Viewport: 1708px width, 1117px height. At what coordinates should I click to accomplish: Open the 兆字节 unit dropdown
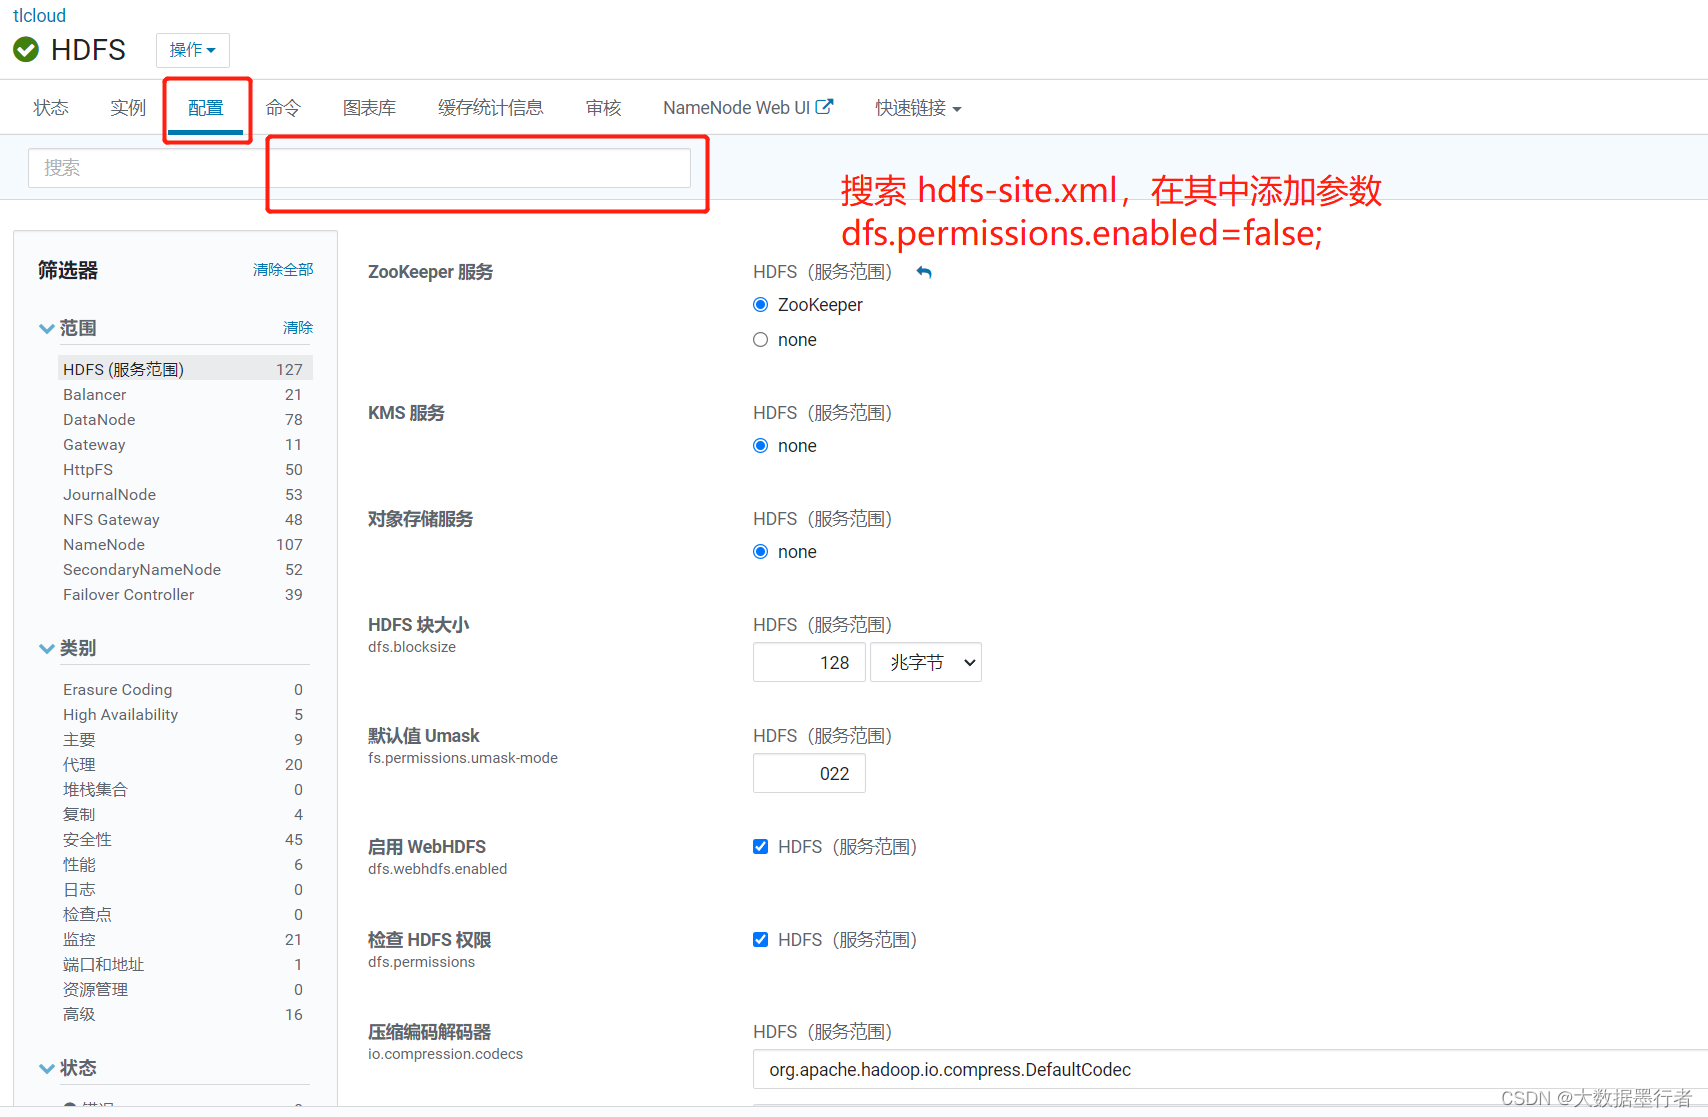pyautogui.click(x=925, y=661)
